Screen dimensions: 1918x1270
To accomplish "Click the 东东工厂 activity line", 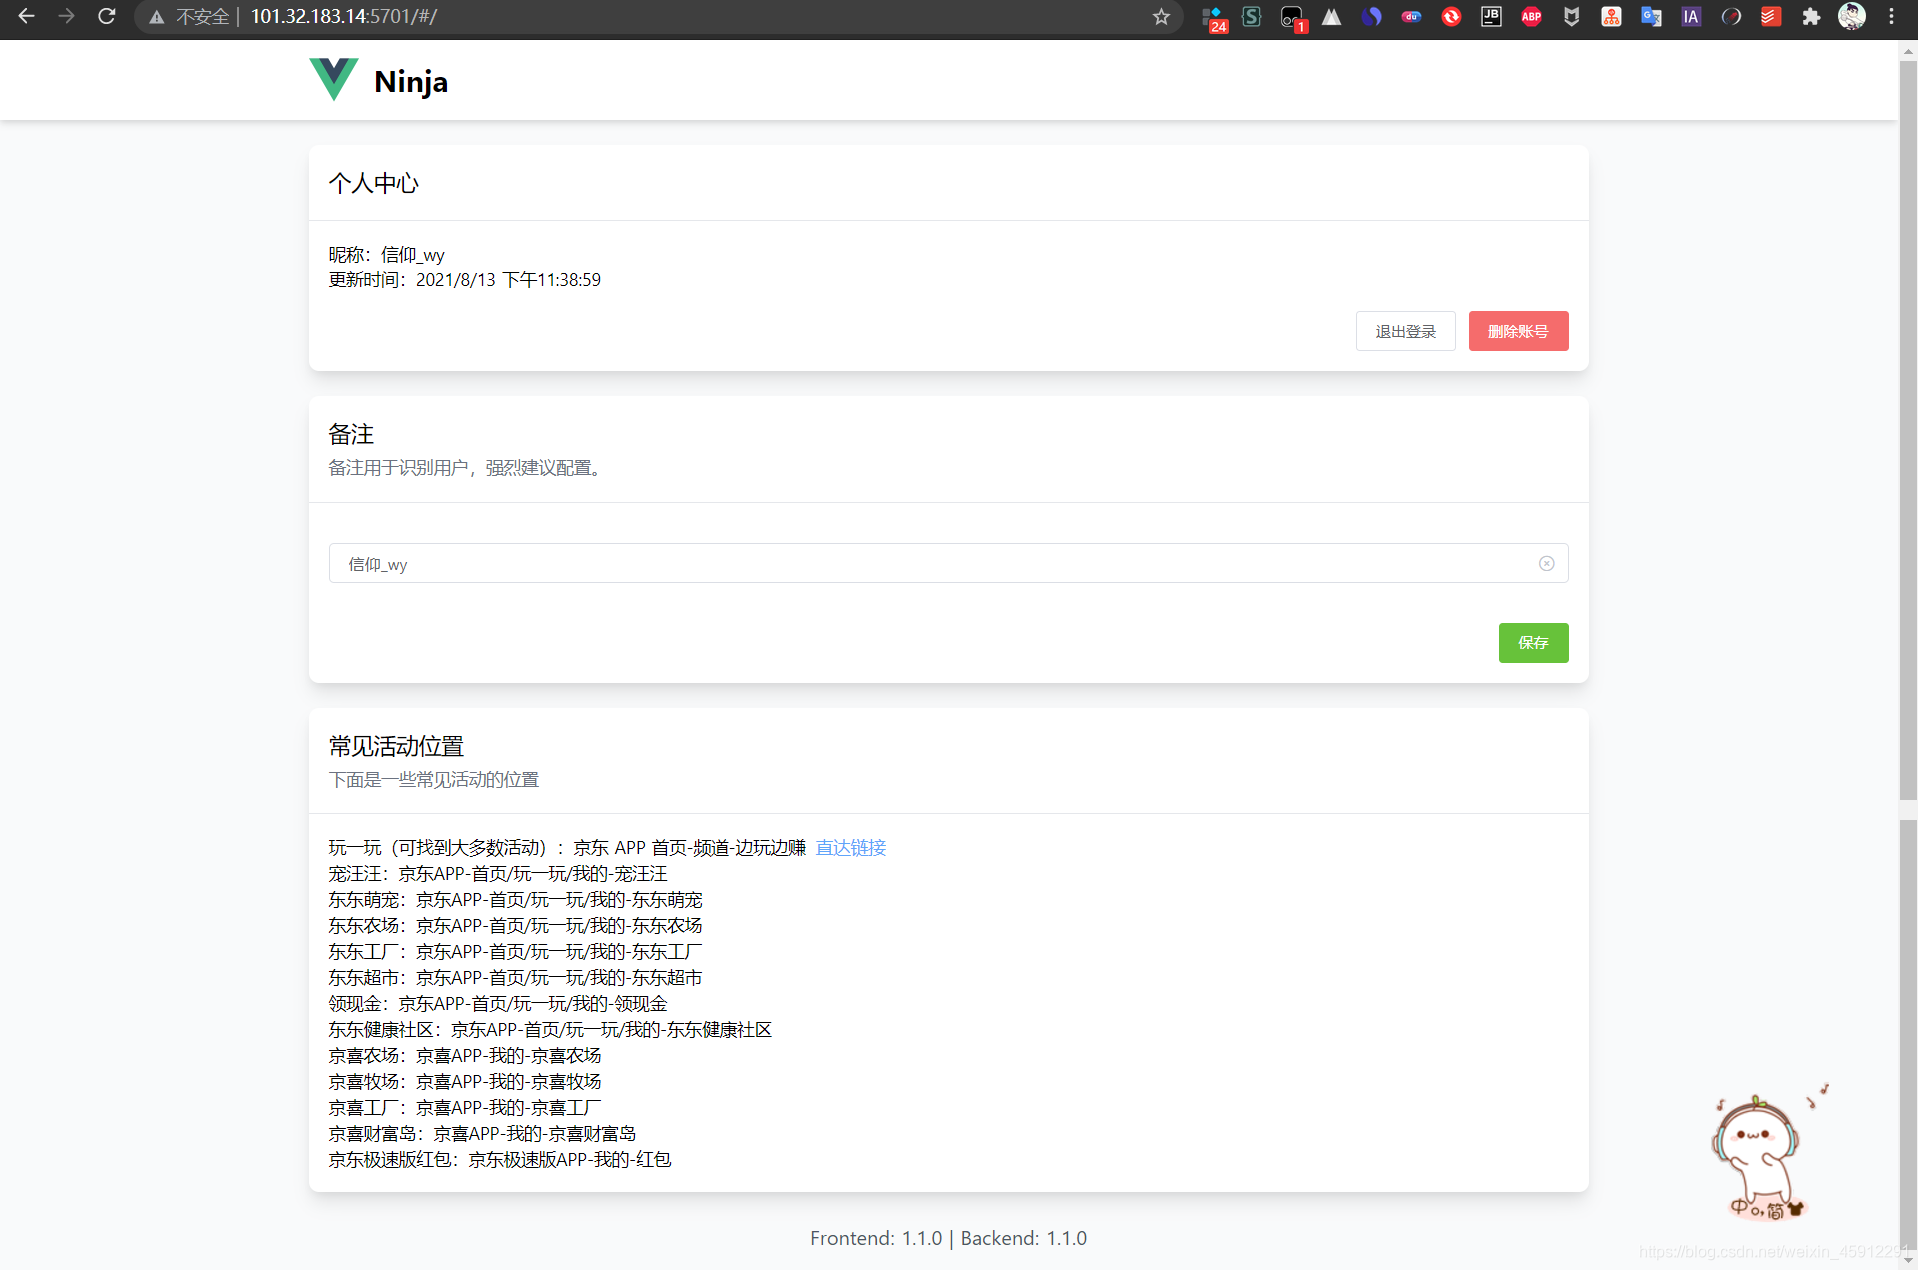I will pyautogui.click(x=516, y=952).
